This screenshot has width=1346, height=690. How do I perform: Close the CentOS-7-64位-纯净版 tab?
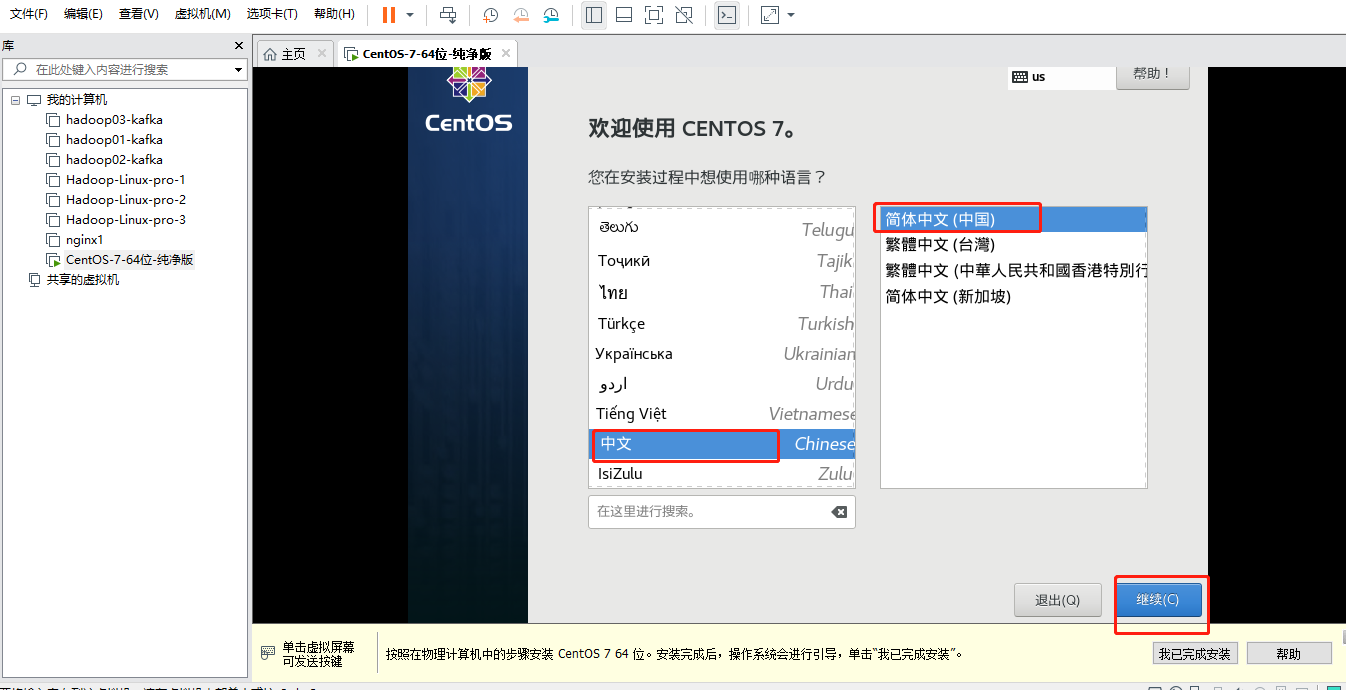pos(506,54)
